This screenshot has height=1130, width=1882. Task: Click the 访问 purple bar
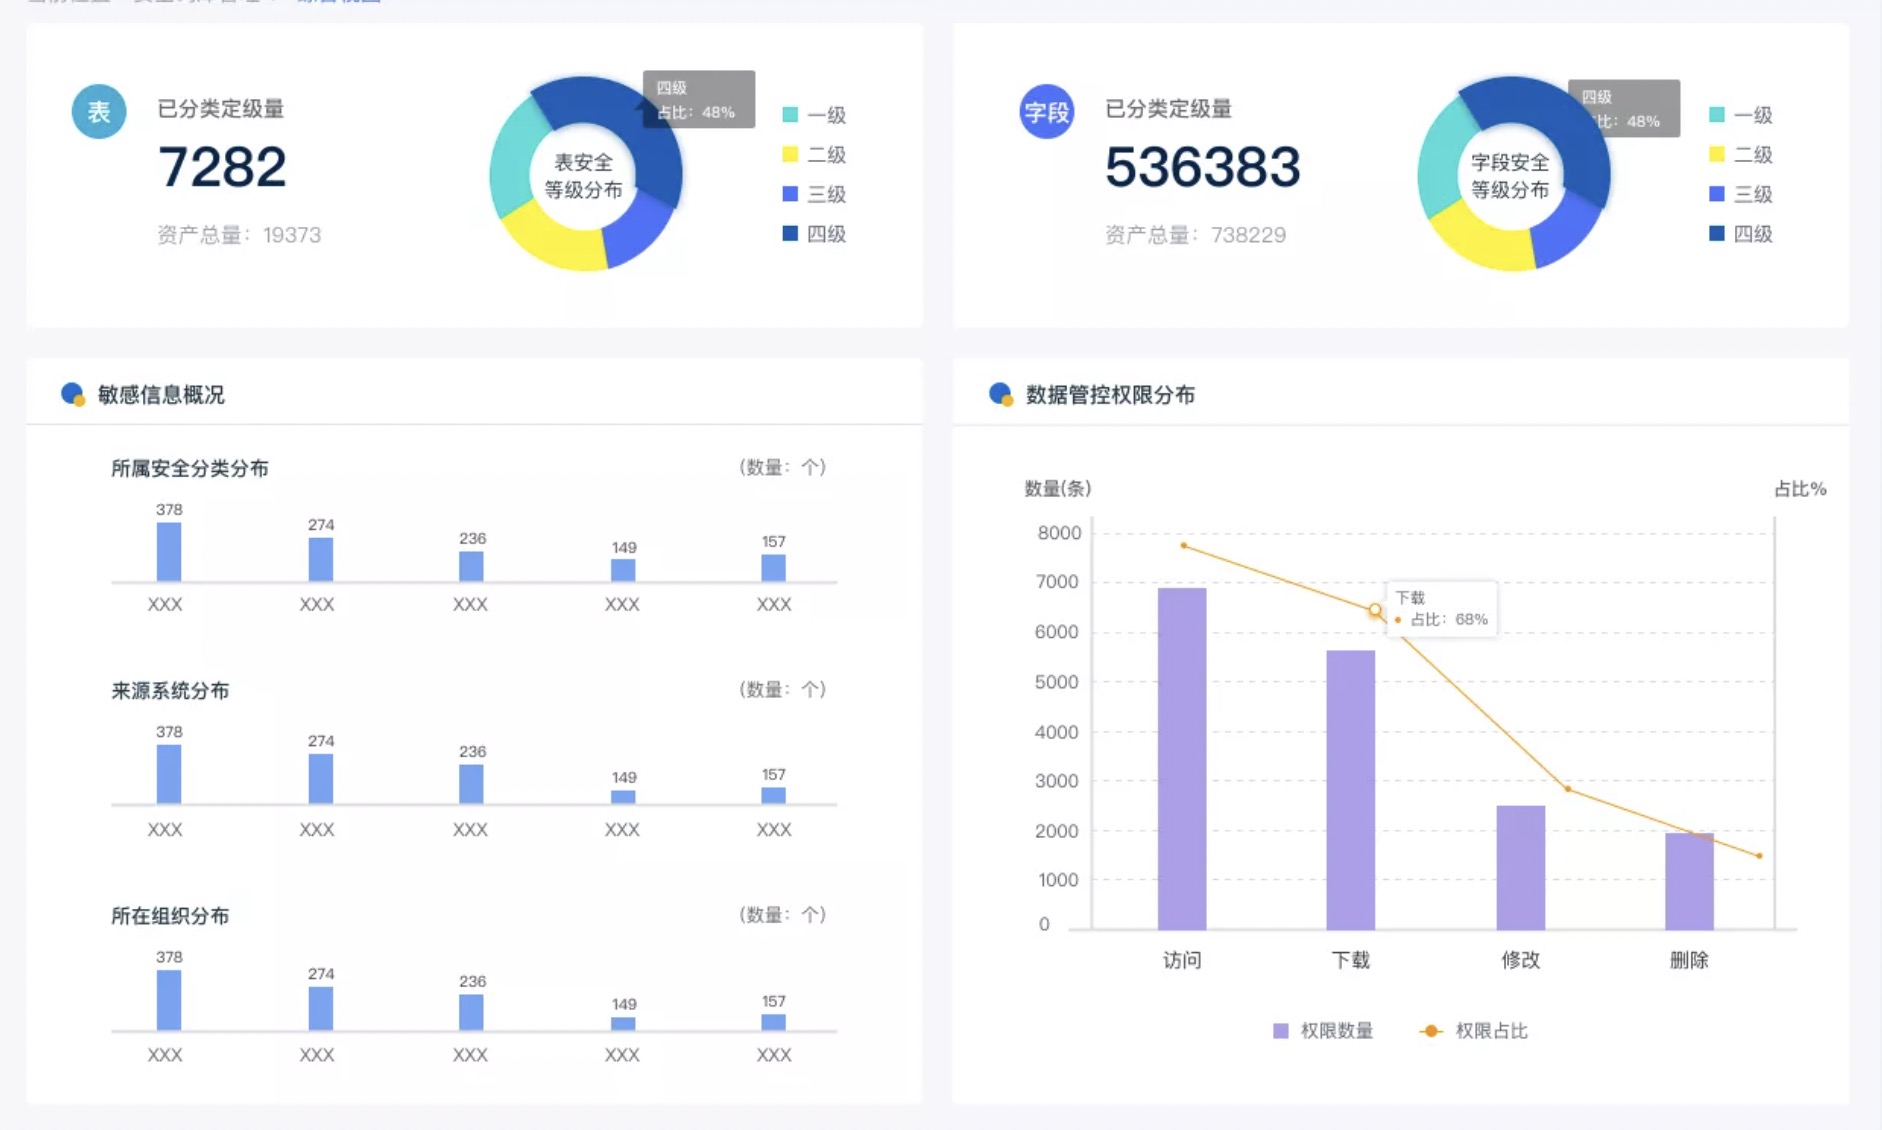pos(1182,760)
